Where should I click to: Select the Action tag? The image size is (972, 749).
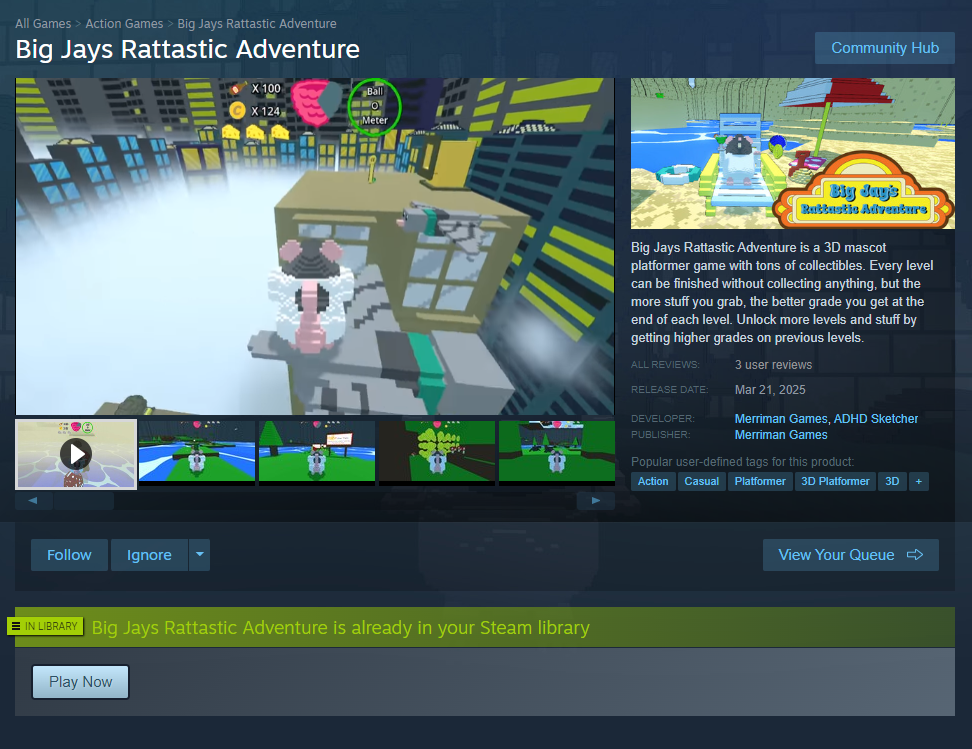click(x=653, y=481)
